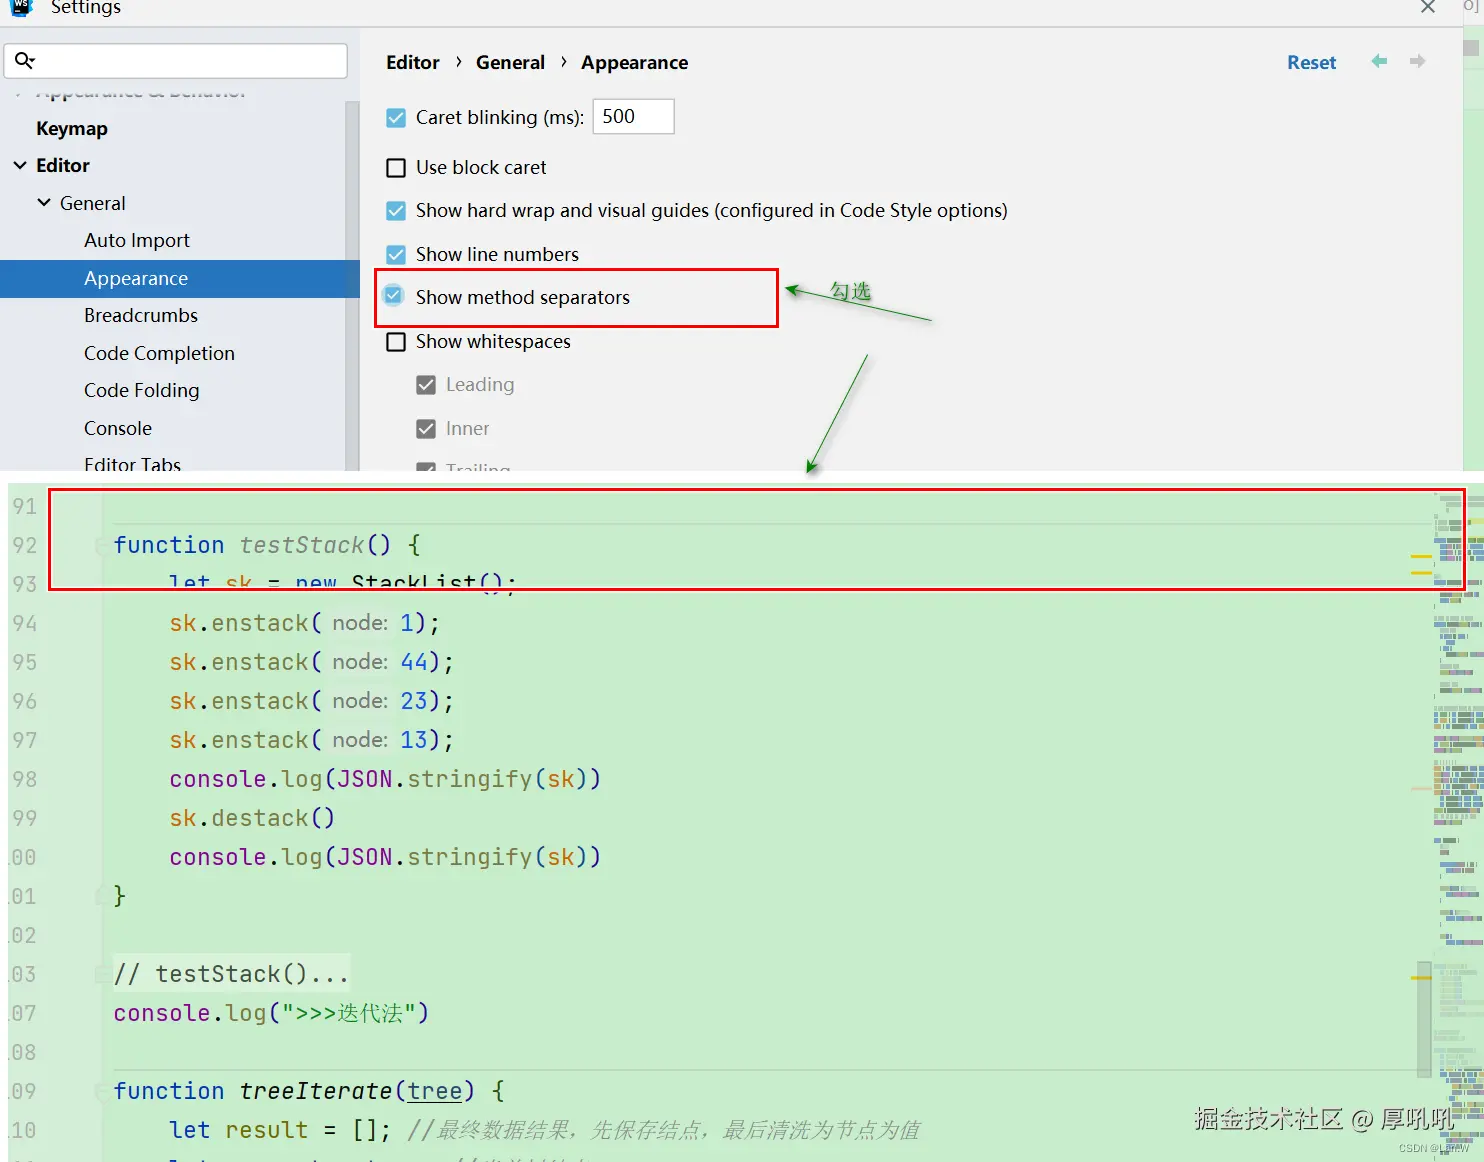The height and width of the screenshot is (1162, 1484).
Task: Click the General breadcrumb link
Action: point(510,62)
